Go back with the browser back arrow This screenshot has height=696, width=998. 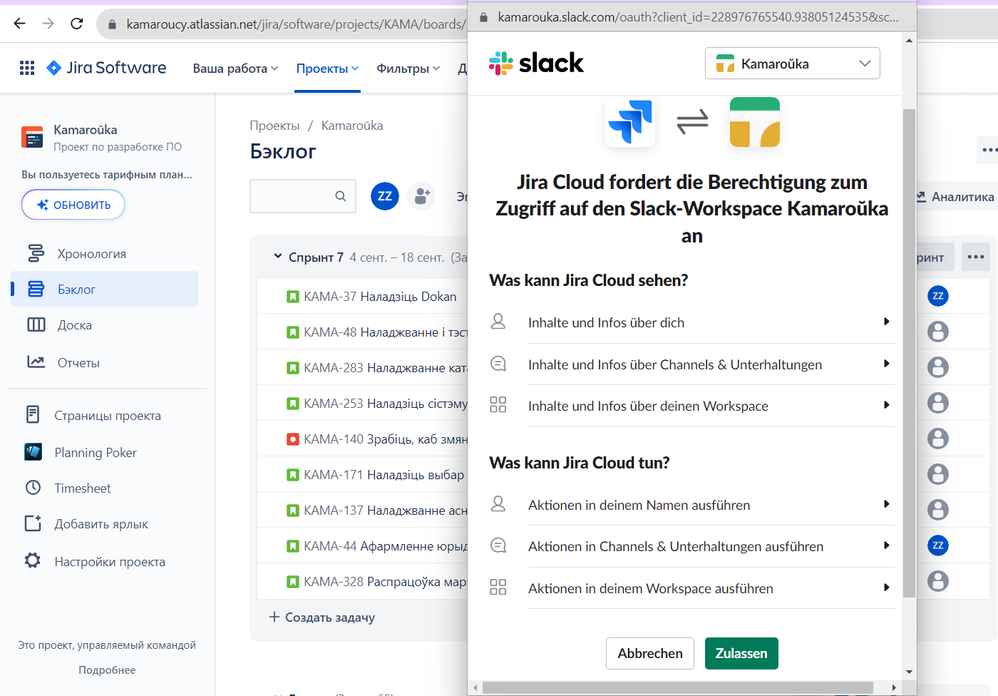(20, 24)
